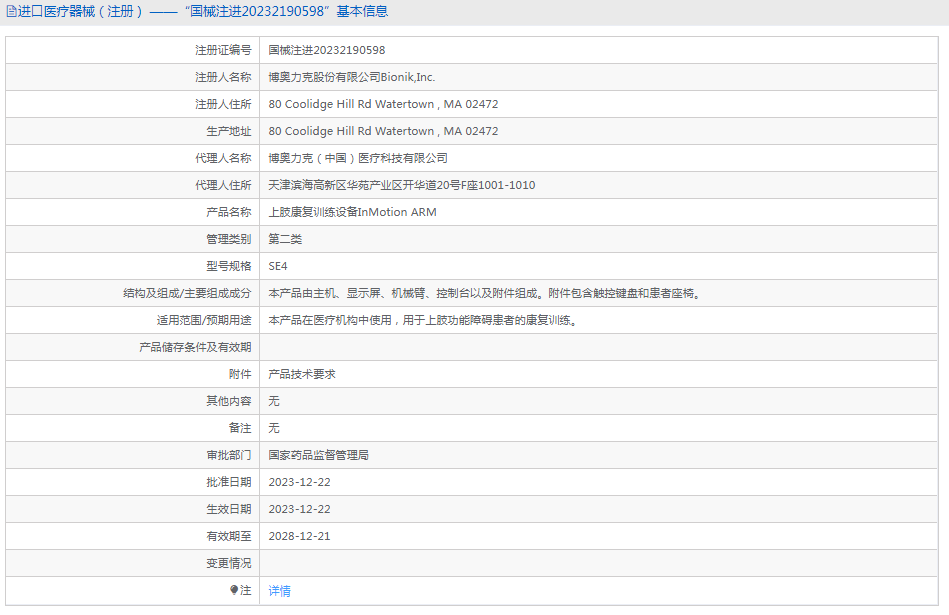The width and height of the screenshot is (949, 615).
Task: Click the 备注 label
Action: pyautogui.click(x=240, y=429)
